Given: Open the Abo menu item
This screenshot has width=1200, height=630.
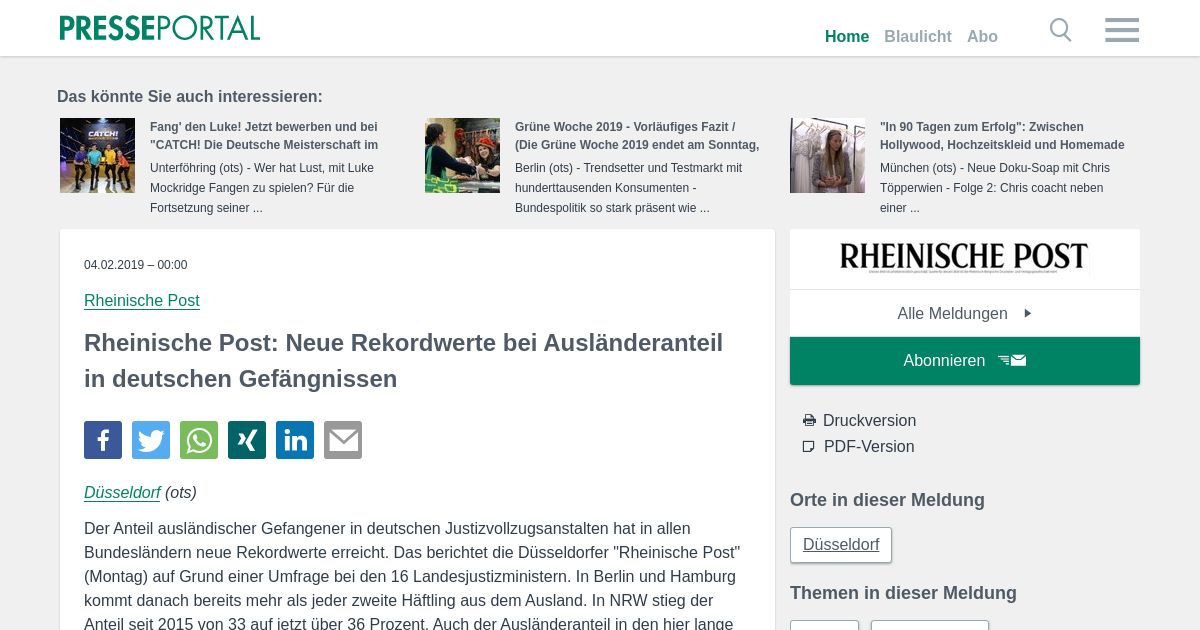Looking at the screenshot, I should (x=982, y=37).
